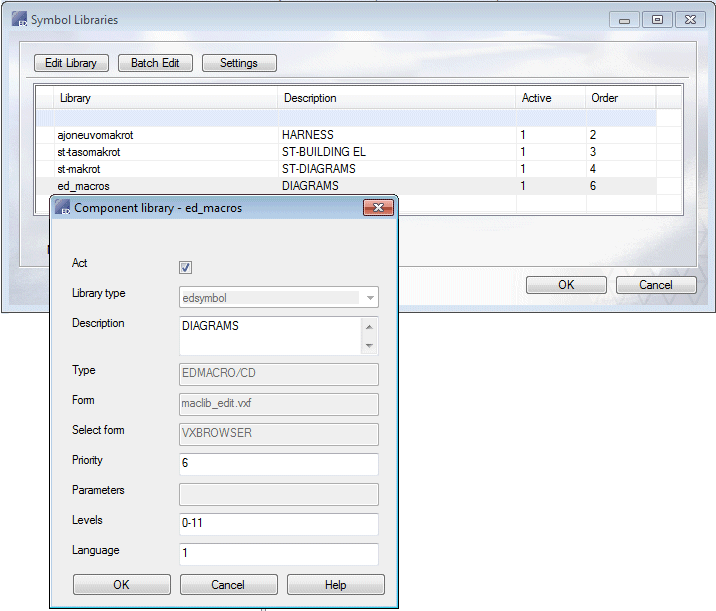The width and height of the screenshot is (716, 611).
Task: Click the Order column header
Action: [x=620, y=98]
